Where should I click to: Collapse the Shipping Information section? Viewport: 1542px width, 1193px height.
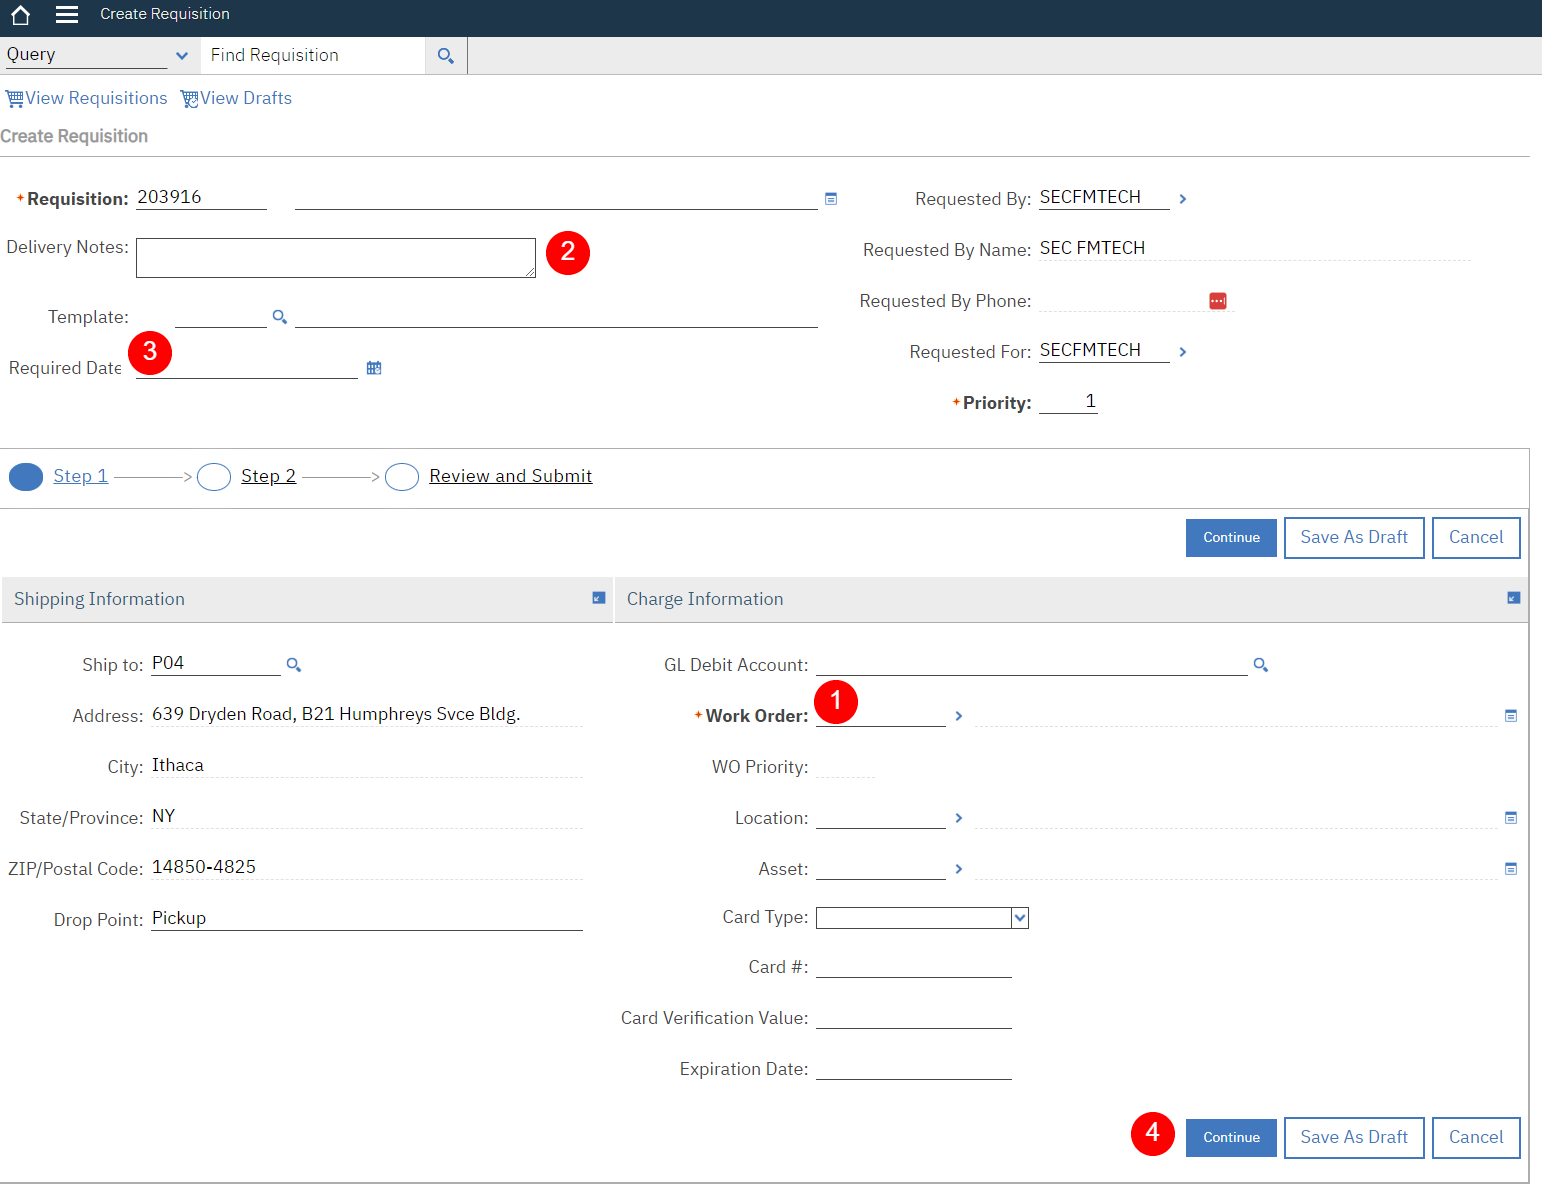[x=599, y=598]
